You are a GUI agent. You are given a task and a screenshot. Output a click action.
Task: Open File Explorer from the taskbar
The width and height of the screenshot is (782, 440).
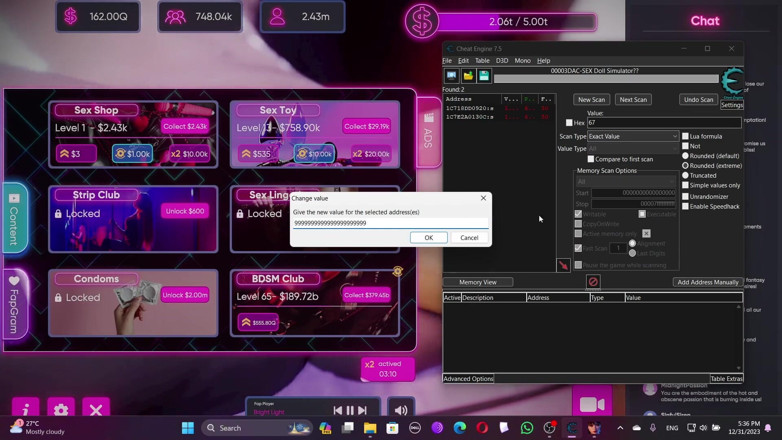[x=370, y=428]
